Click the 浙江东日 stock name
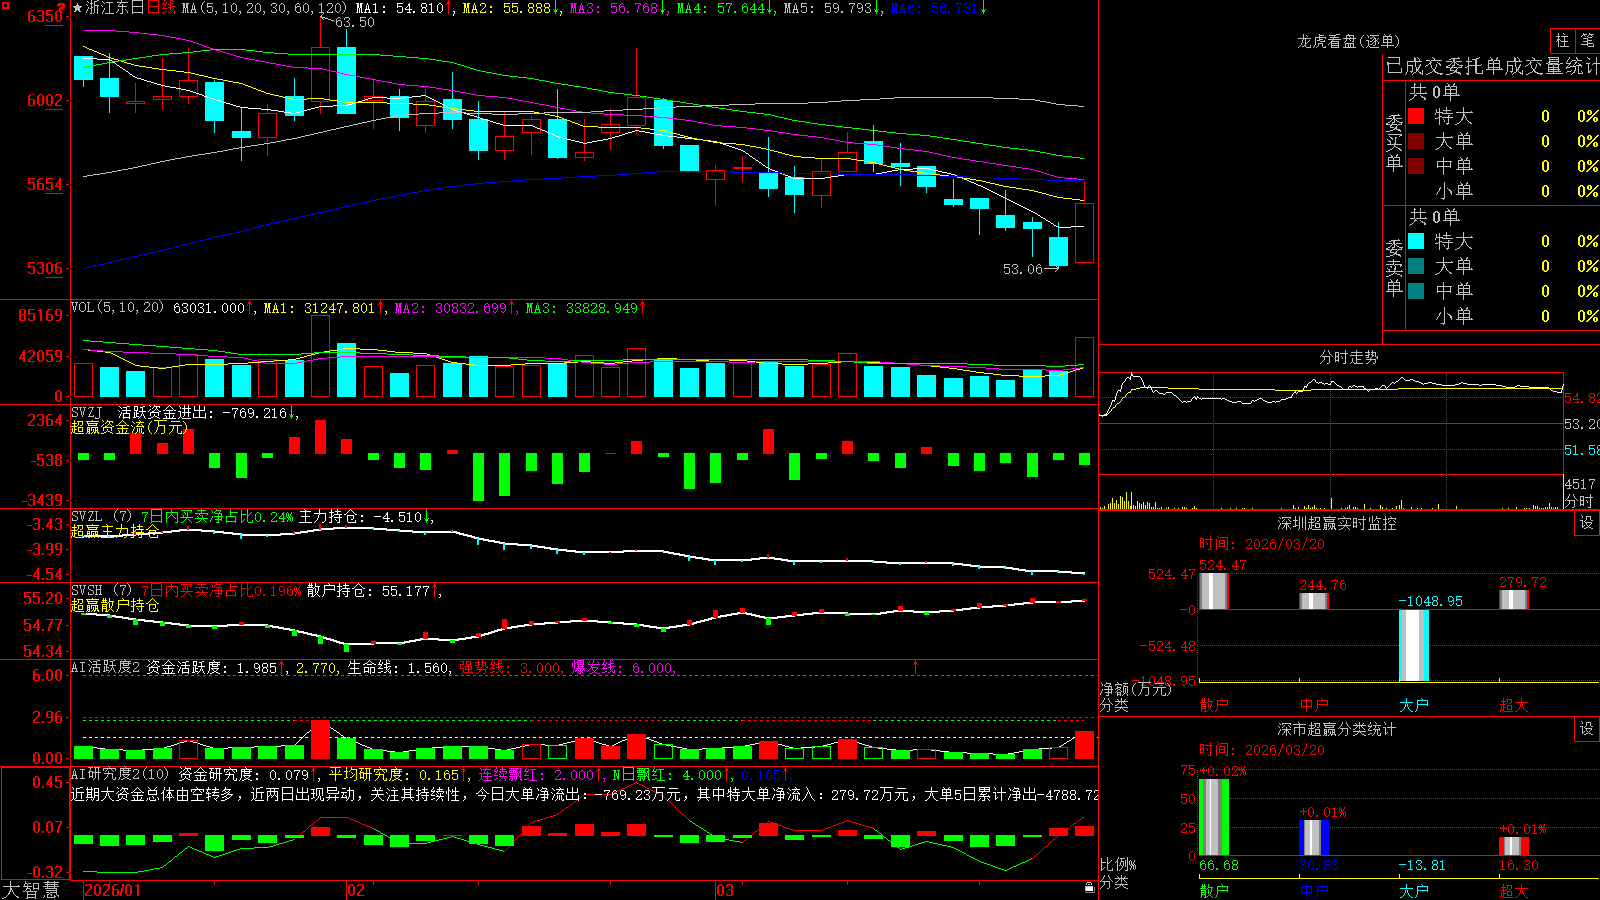 pos(115,8)
